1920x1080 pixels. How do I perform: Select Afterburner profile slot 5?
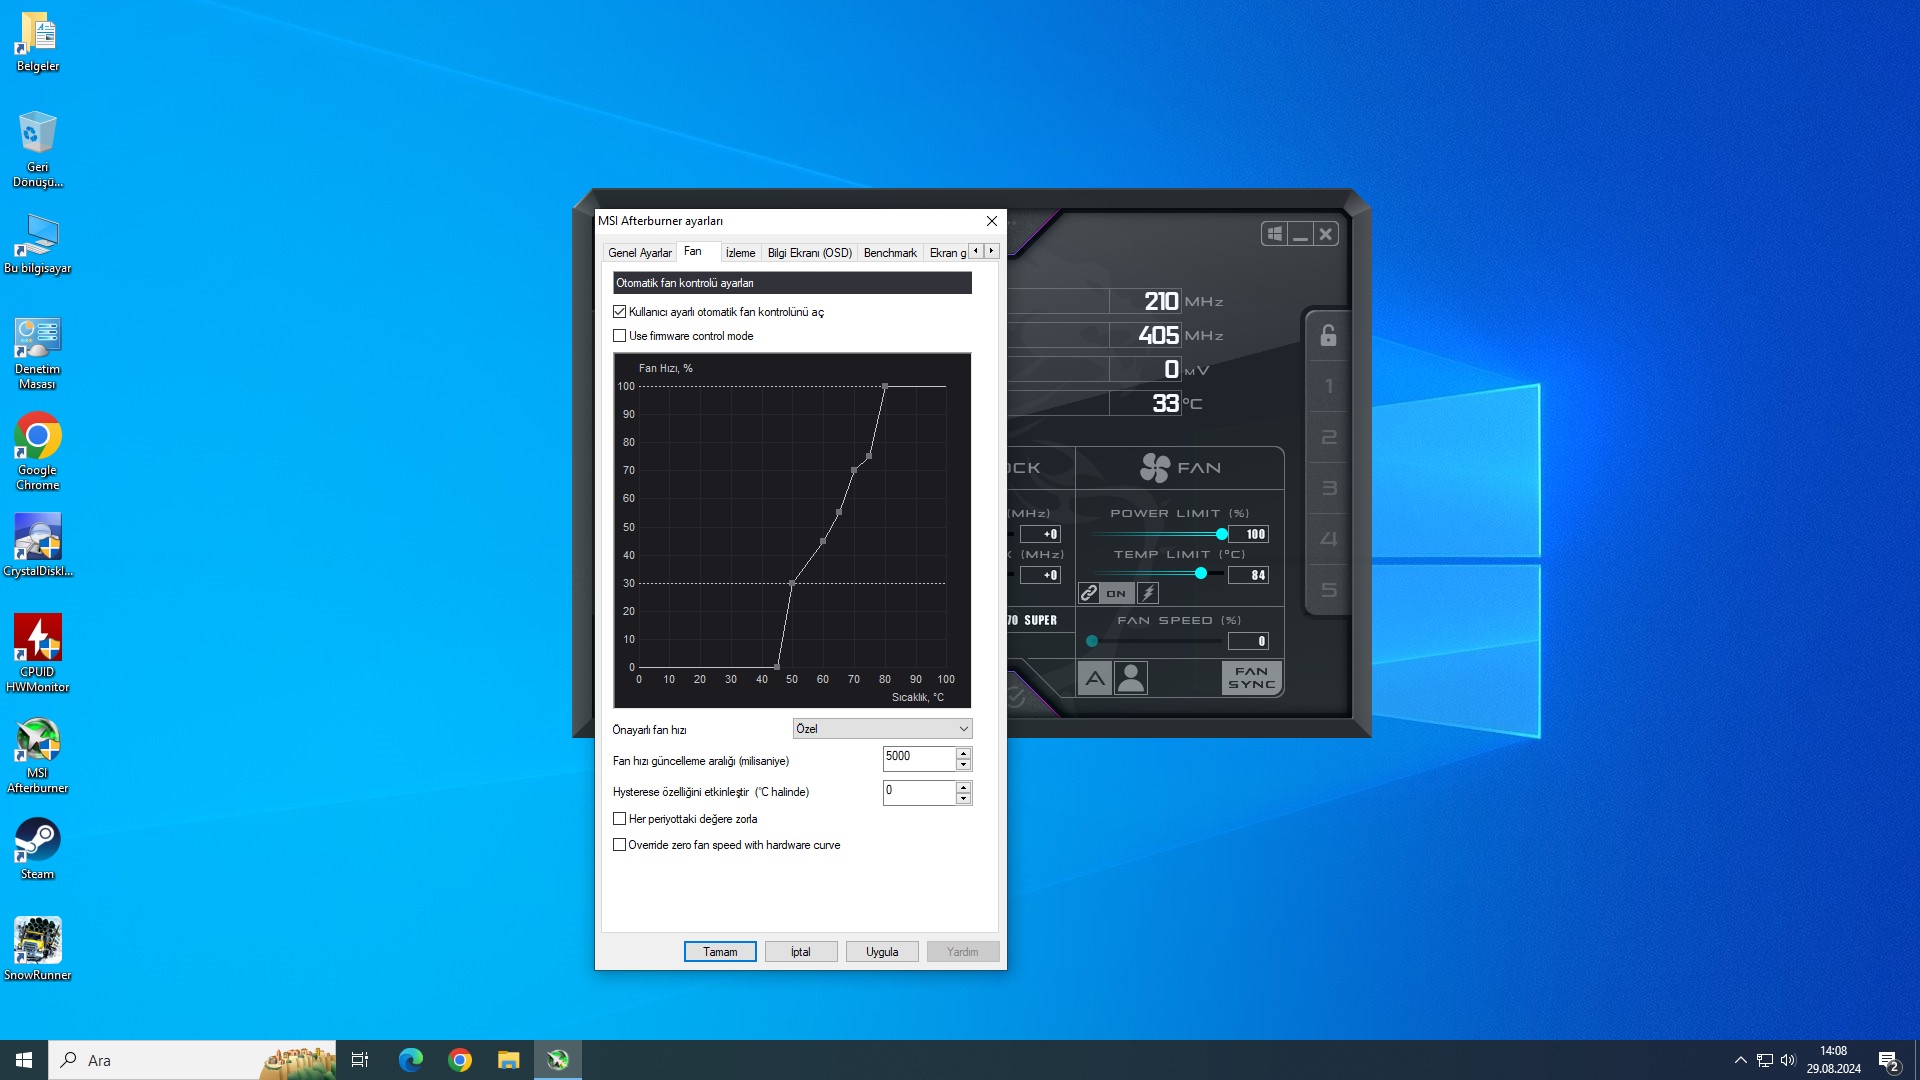(x=1328, y=590)
